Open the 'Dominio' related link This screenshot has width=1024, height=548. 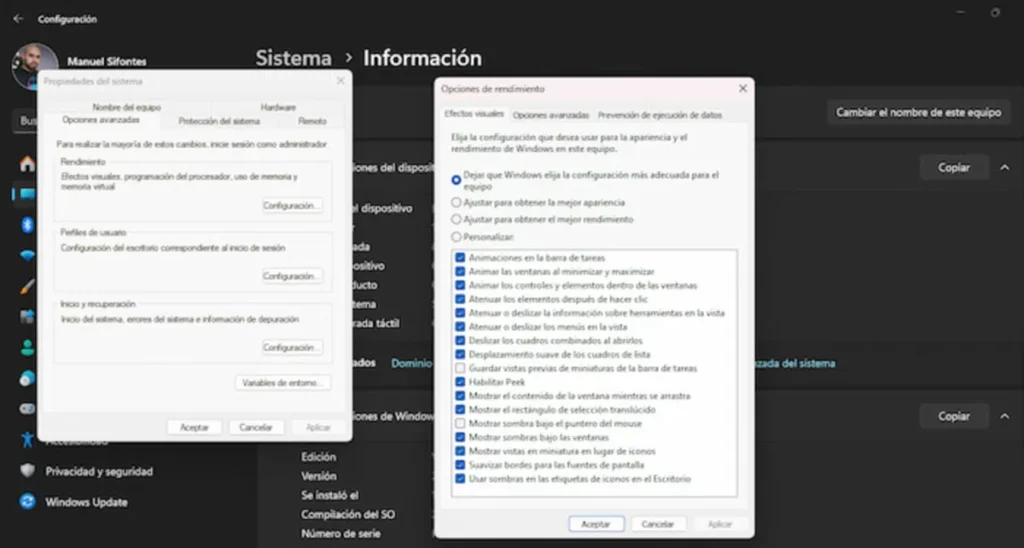[411, 363]
